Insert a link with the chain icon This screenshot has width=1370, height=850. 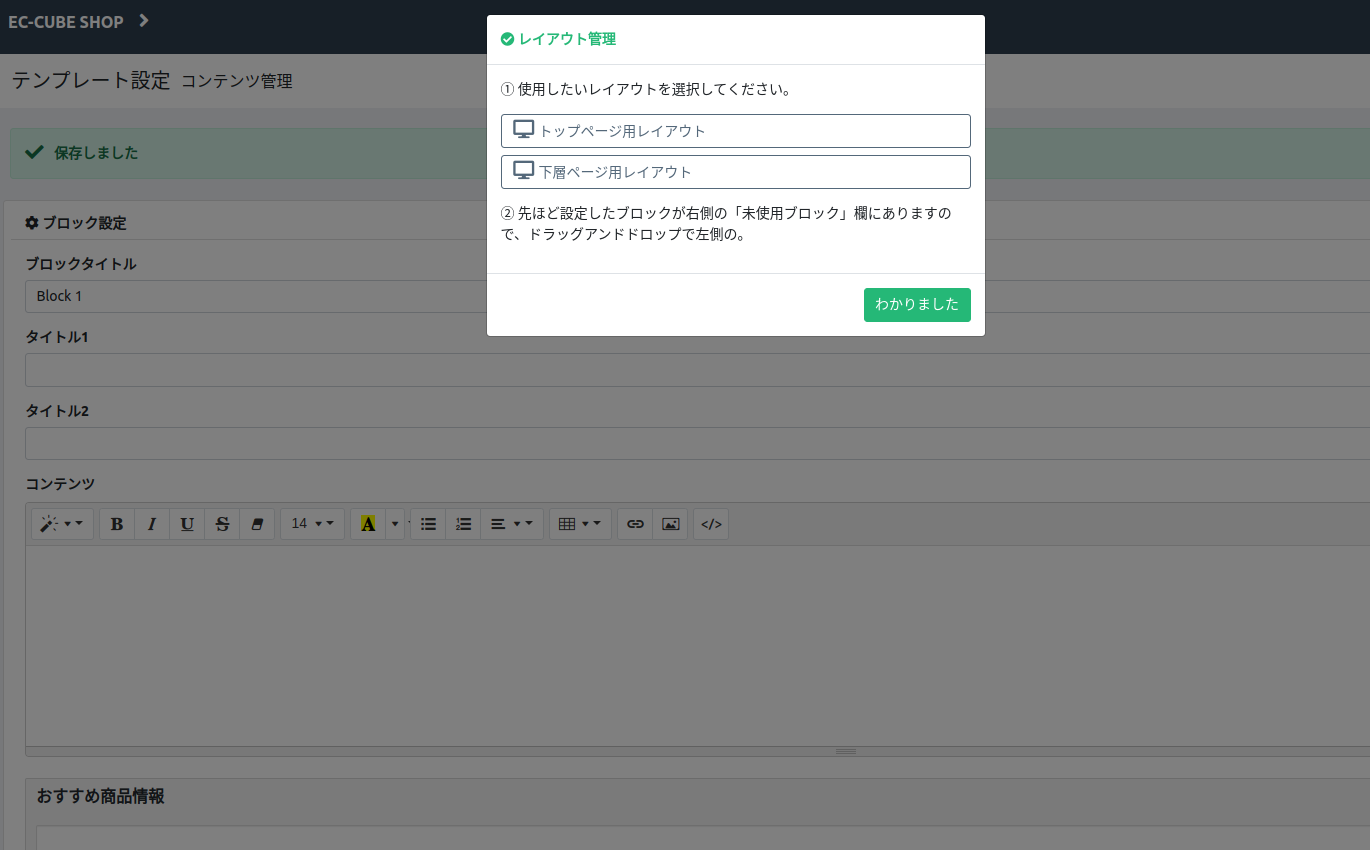coord(635,524)
